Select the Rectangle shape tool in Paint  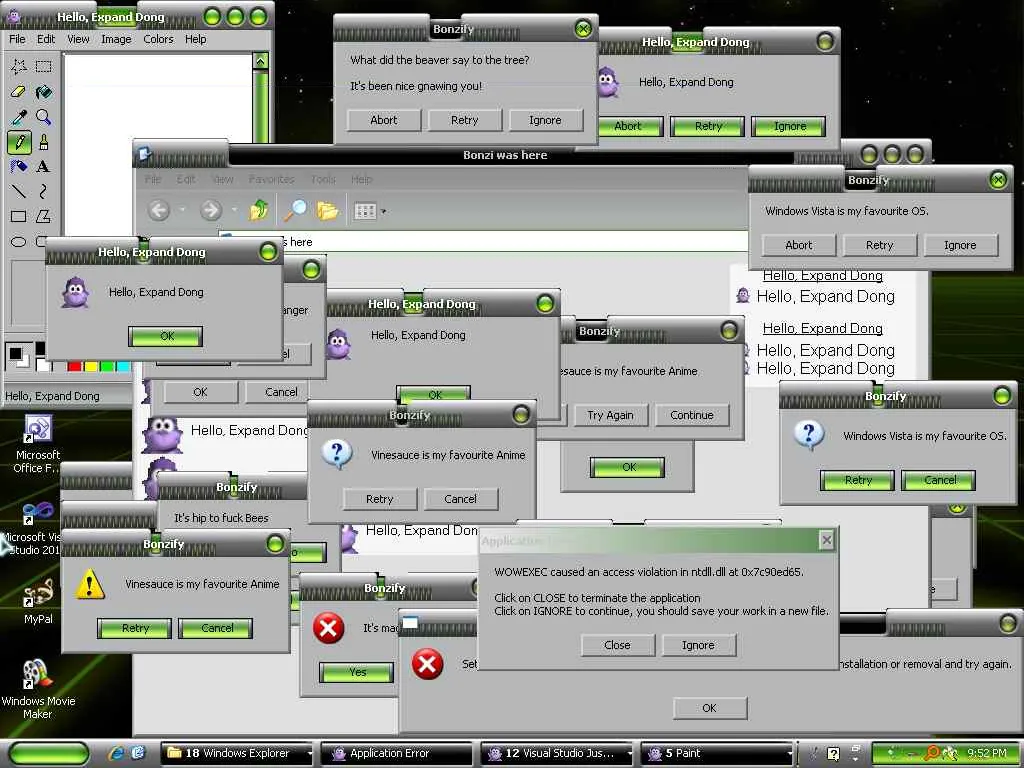click(19, 216)
